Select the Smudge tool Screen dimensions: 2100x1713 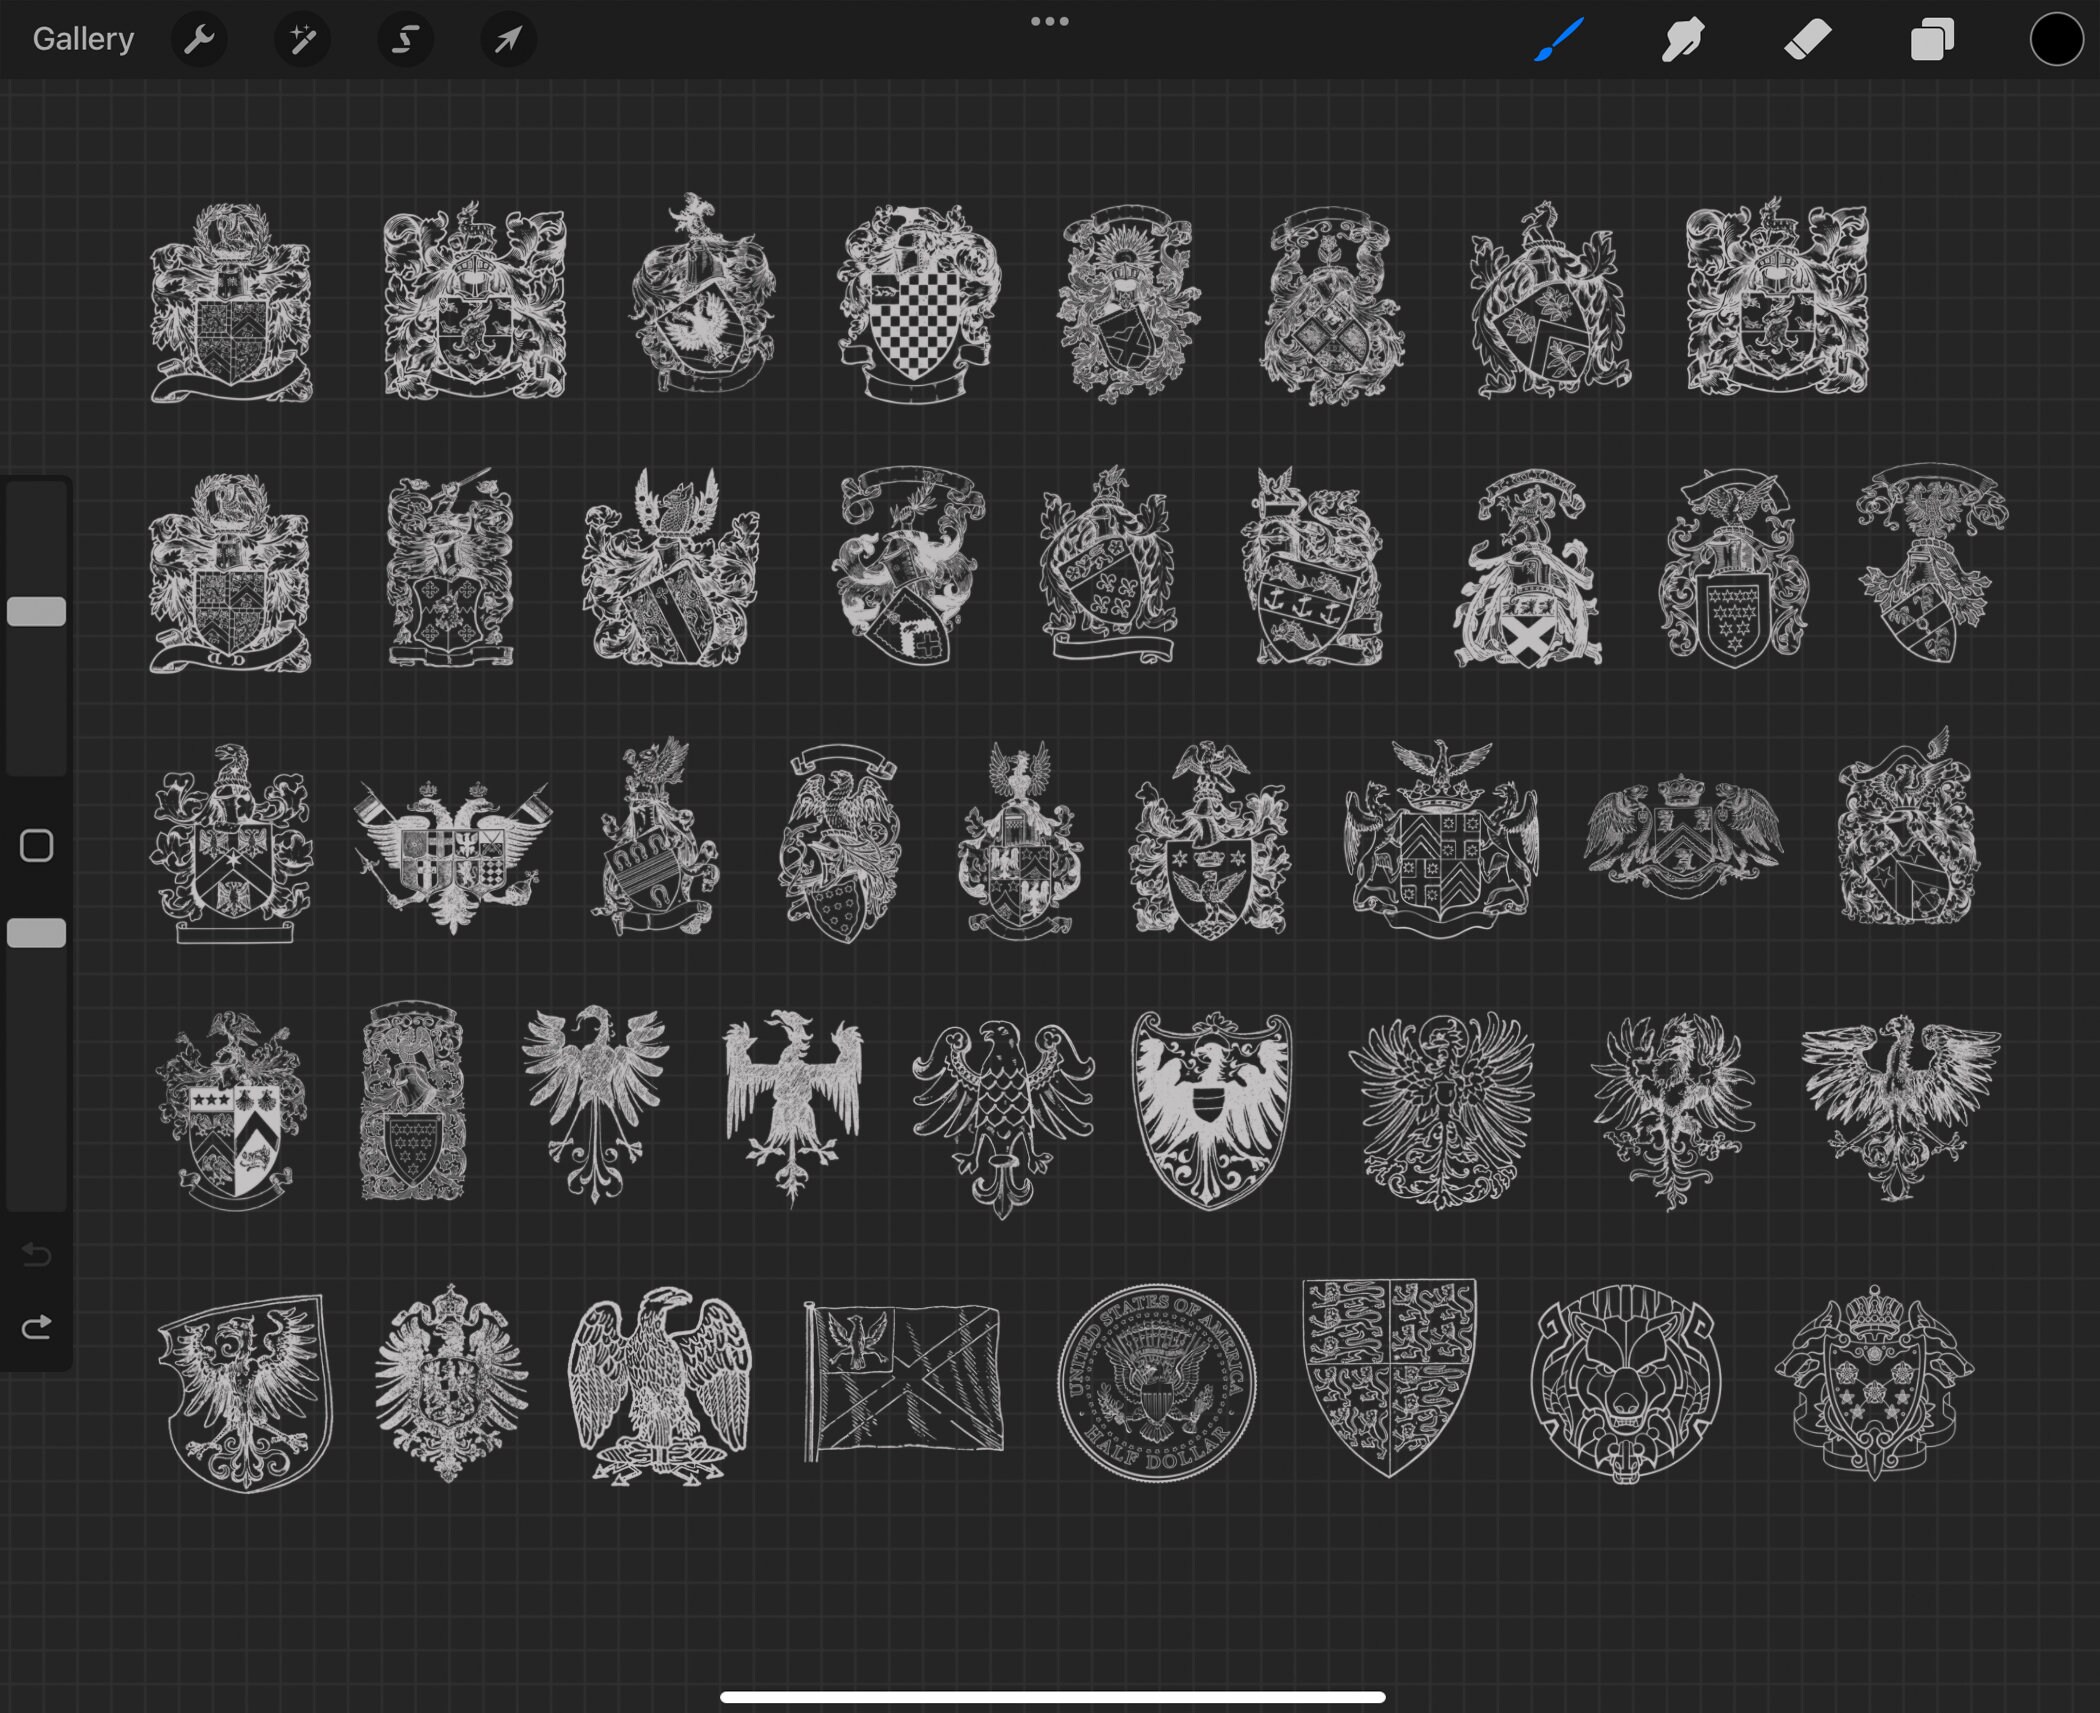click(x=1682, y=39)
